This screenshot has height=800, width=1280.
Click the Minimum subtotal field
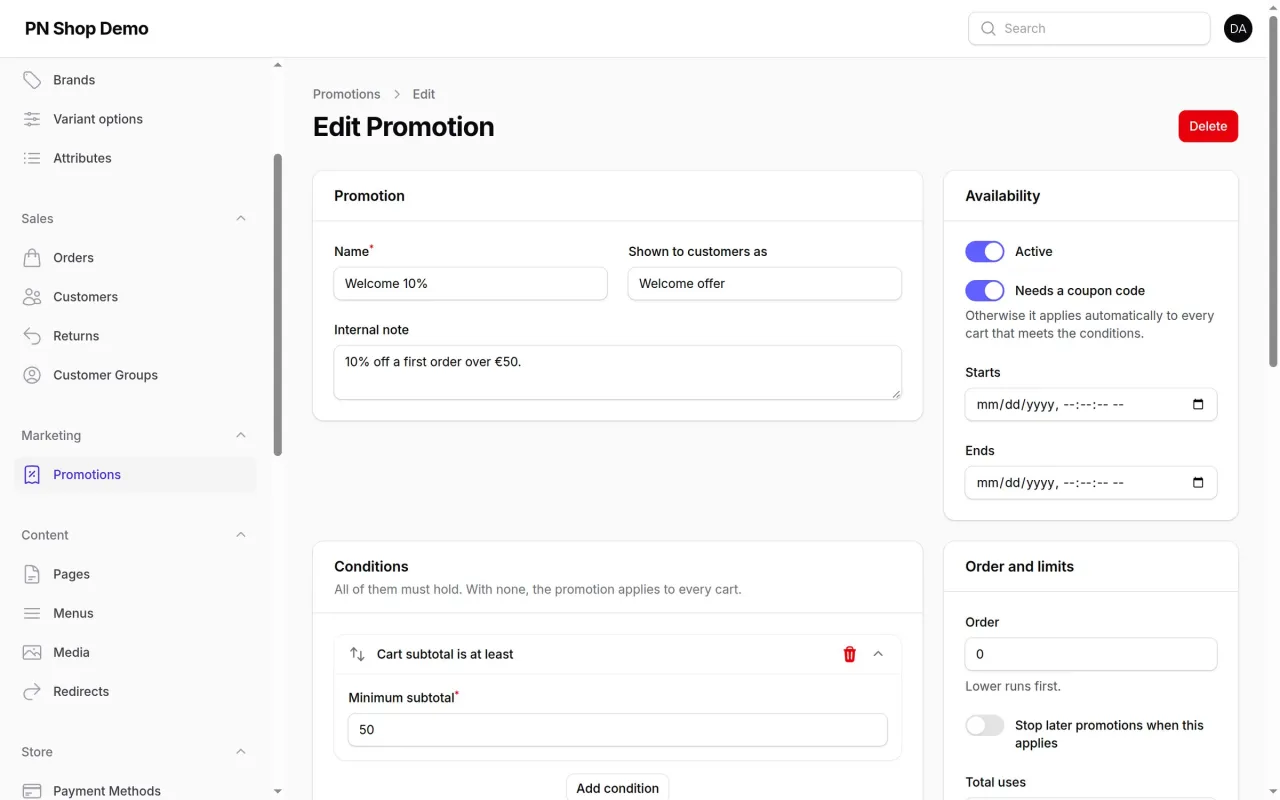click(x=617, y=730)
